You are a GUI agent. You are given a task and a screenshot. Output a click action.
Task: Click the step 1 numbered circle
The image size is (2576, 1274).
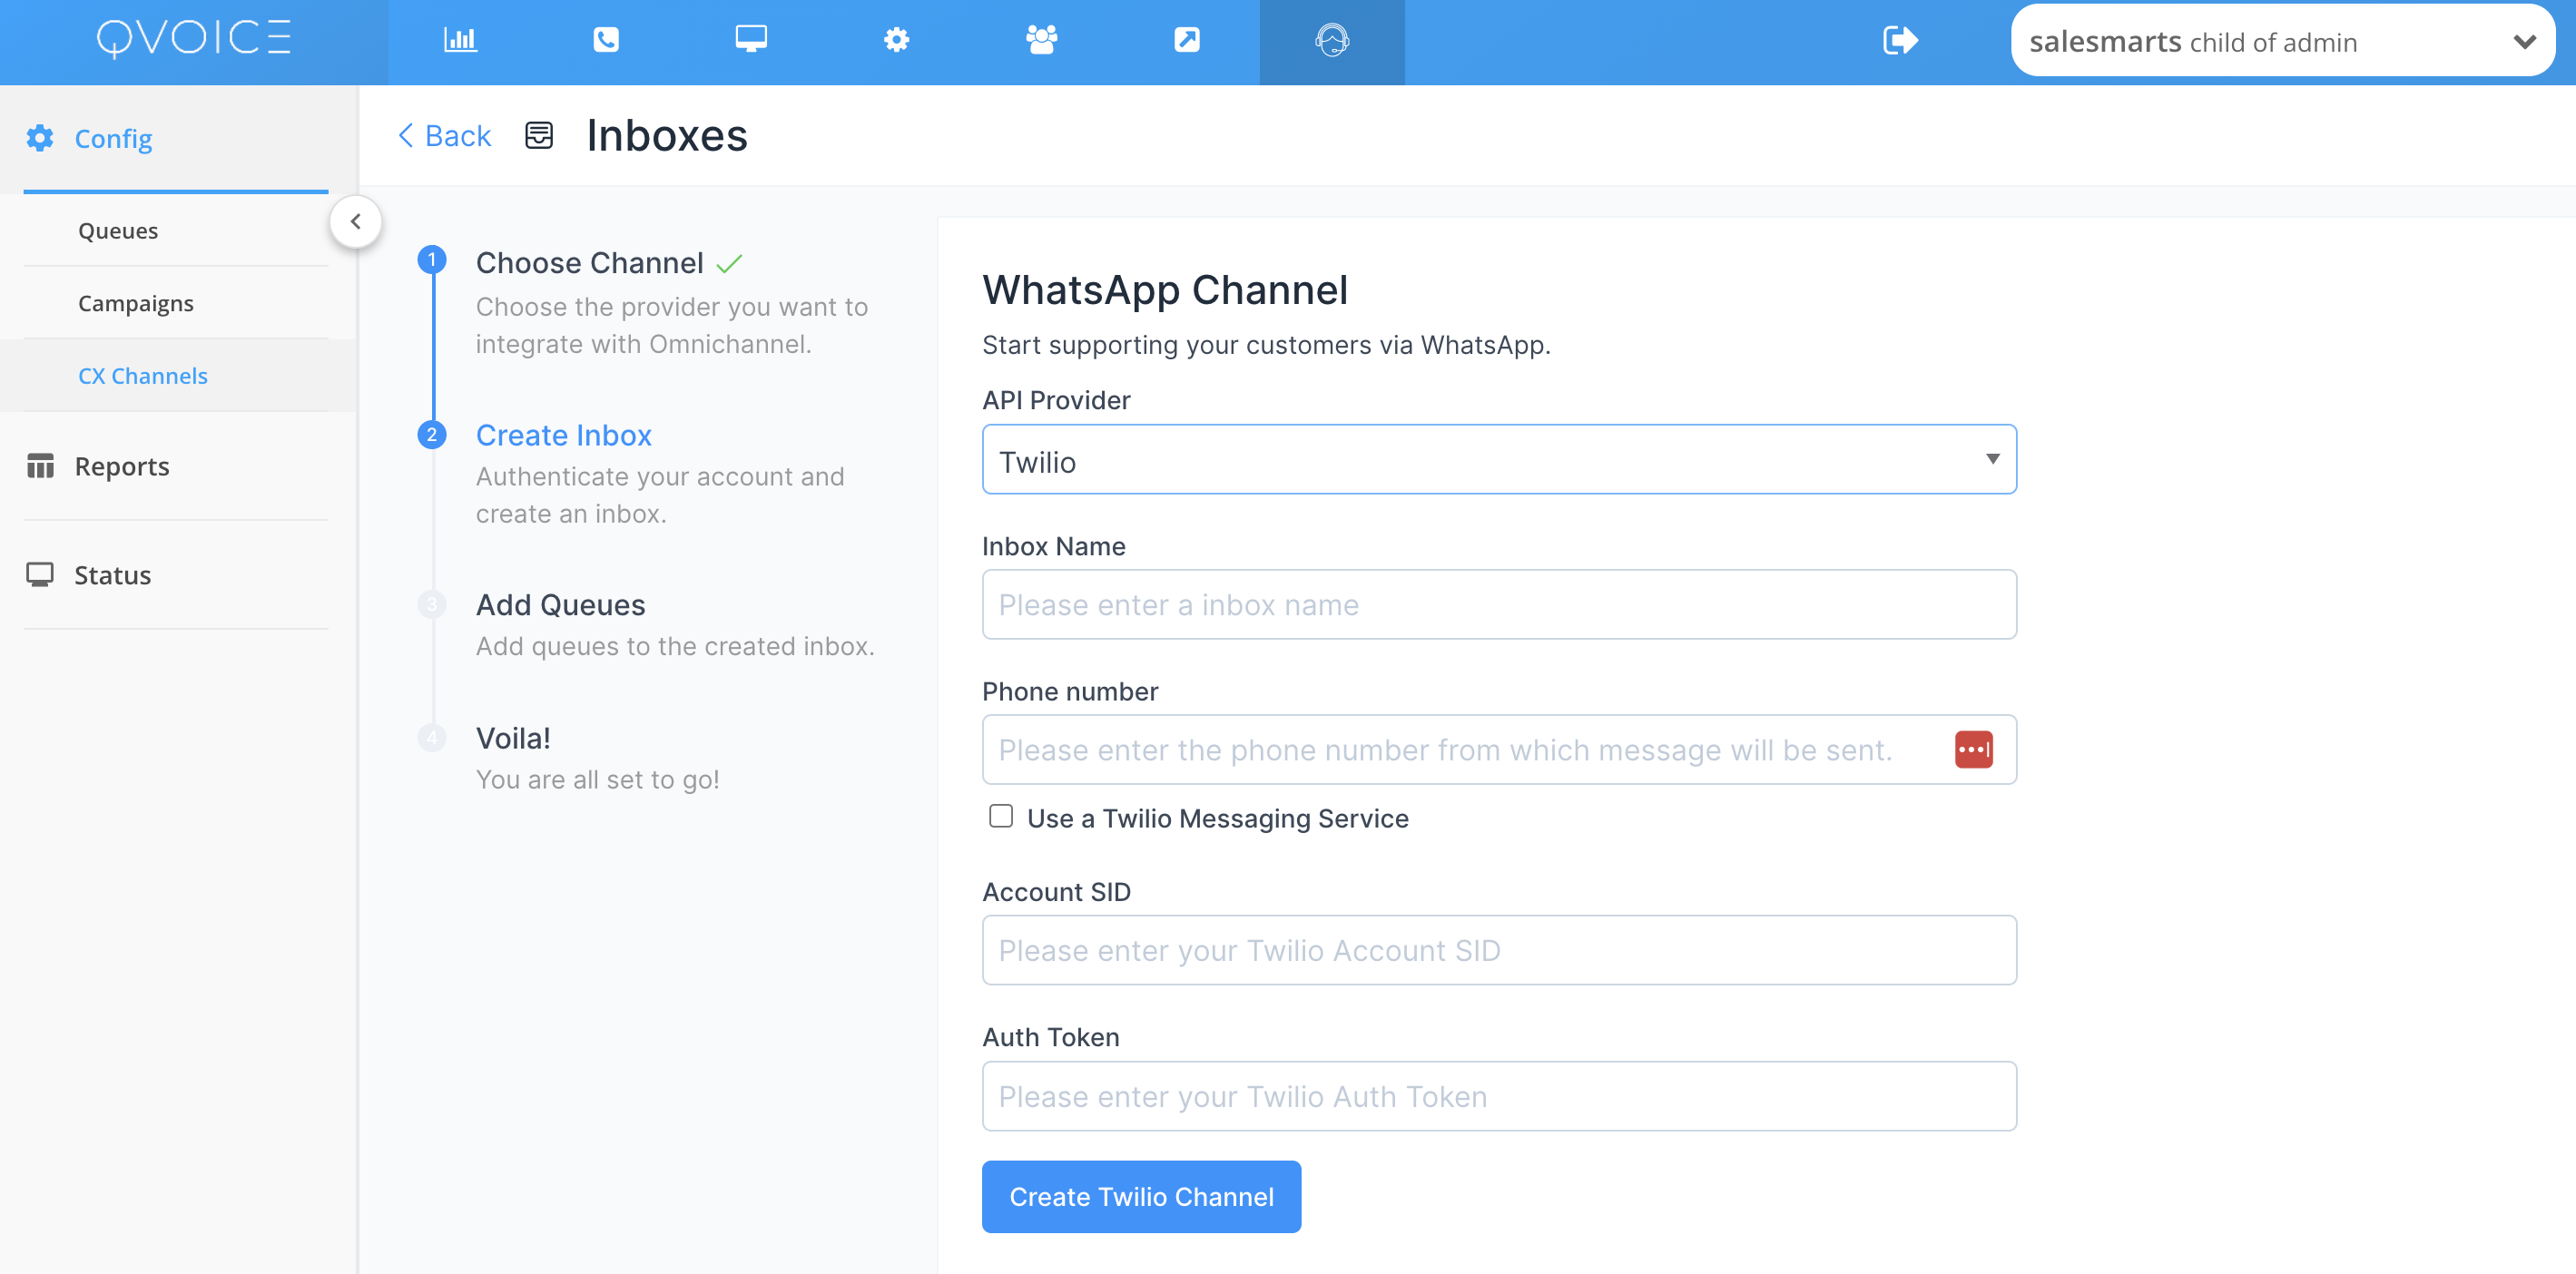point(432,260)
